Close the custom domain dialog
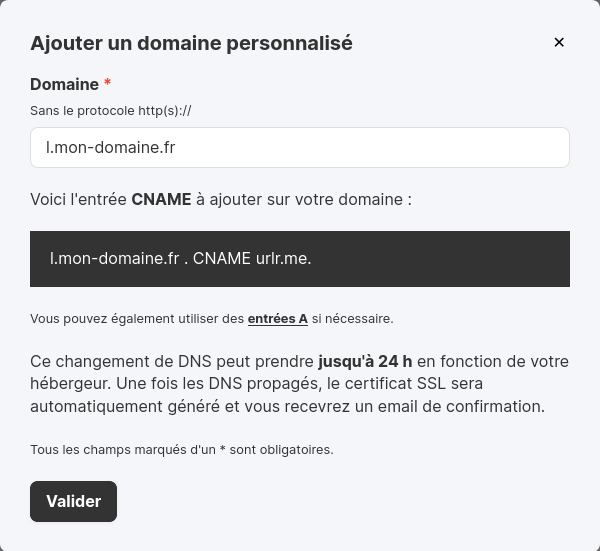This screenshot has height=551, width=600. (559, 42)
